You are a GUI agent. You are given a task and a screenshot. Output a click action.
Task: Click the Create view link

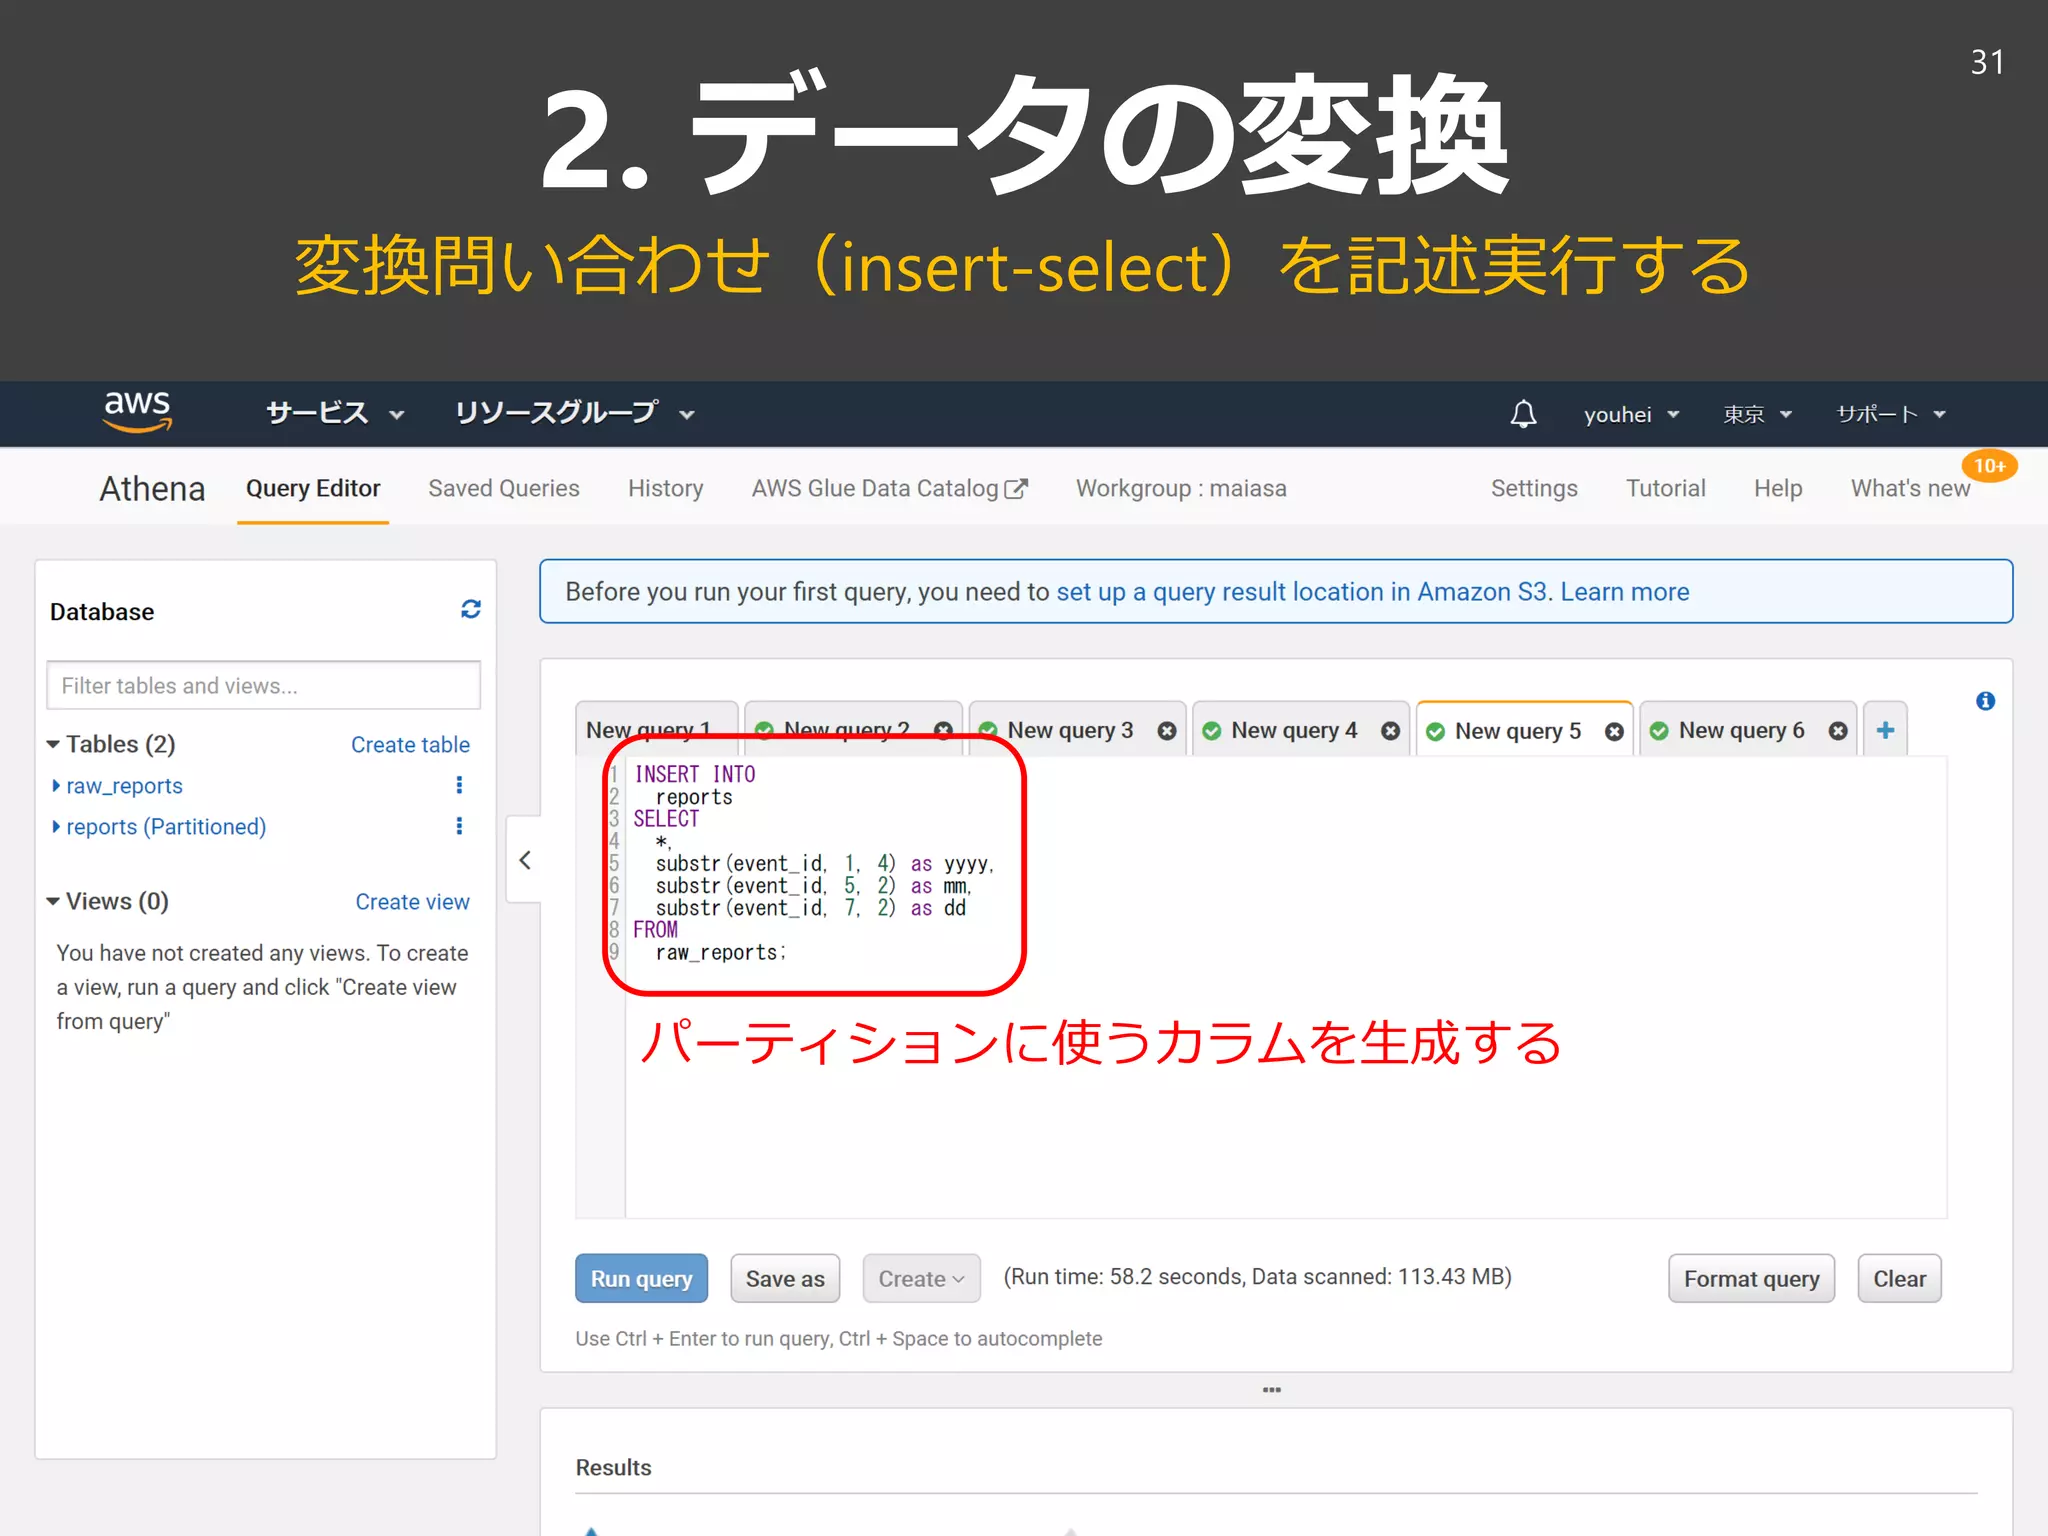412,902
